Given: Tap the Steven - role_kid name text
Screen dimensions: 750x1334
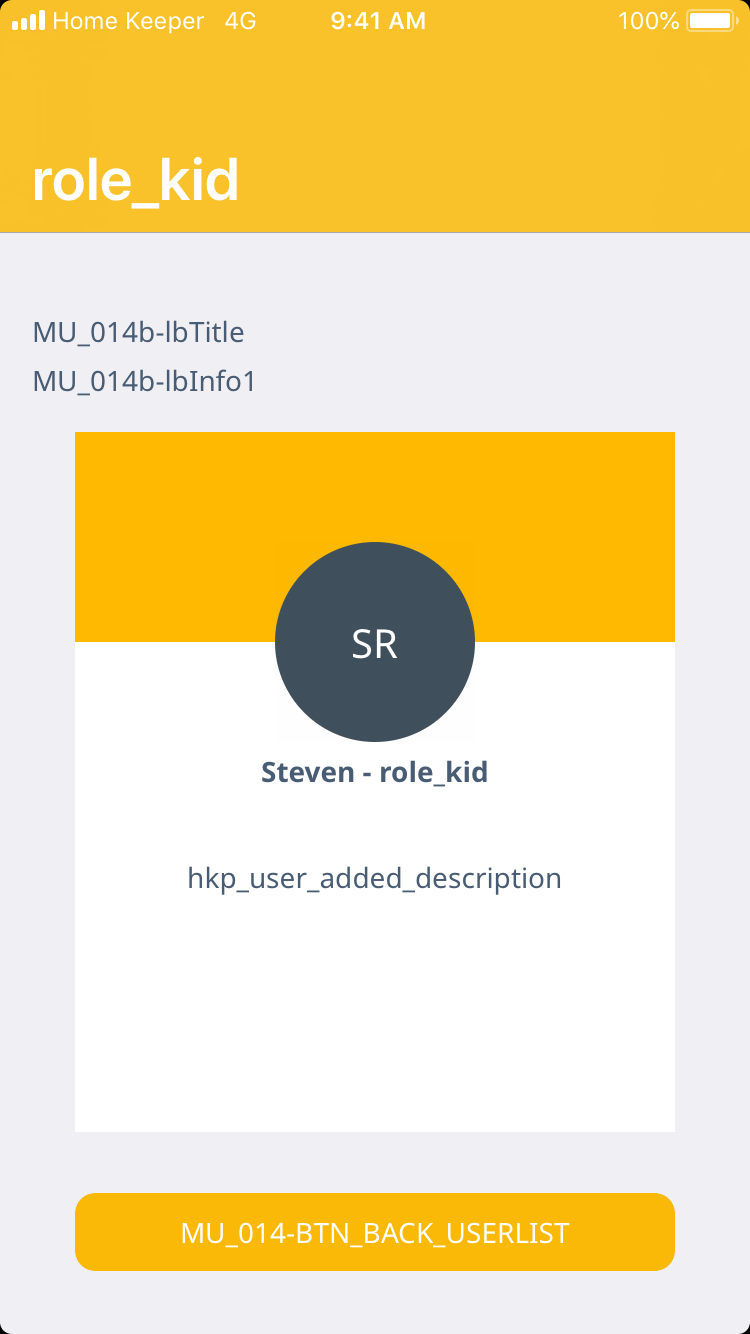Looking at the screenshot, I should coord(375,772).
